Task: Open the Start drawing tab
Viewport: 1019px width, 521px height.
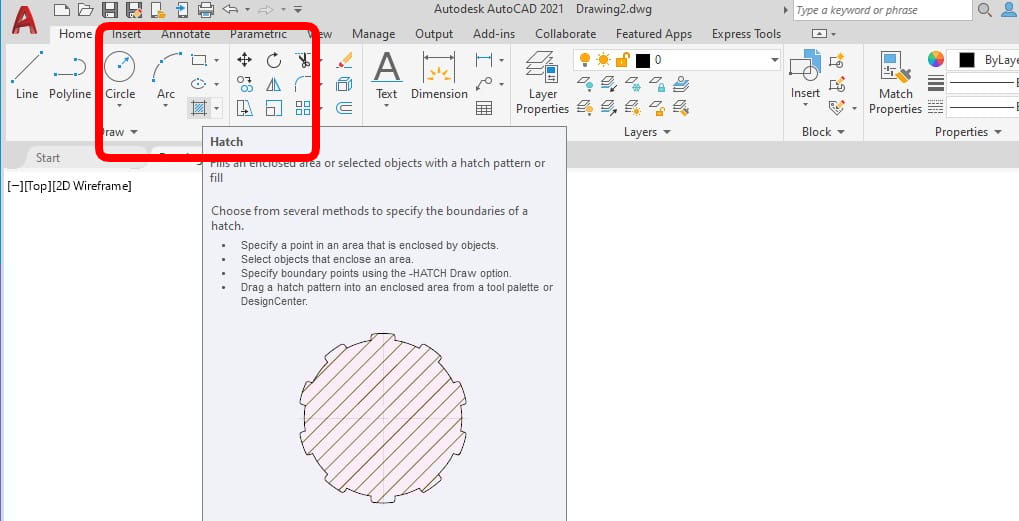Action: 47,157
